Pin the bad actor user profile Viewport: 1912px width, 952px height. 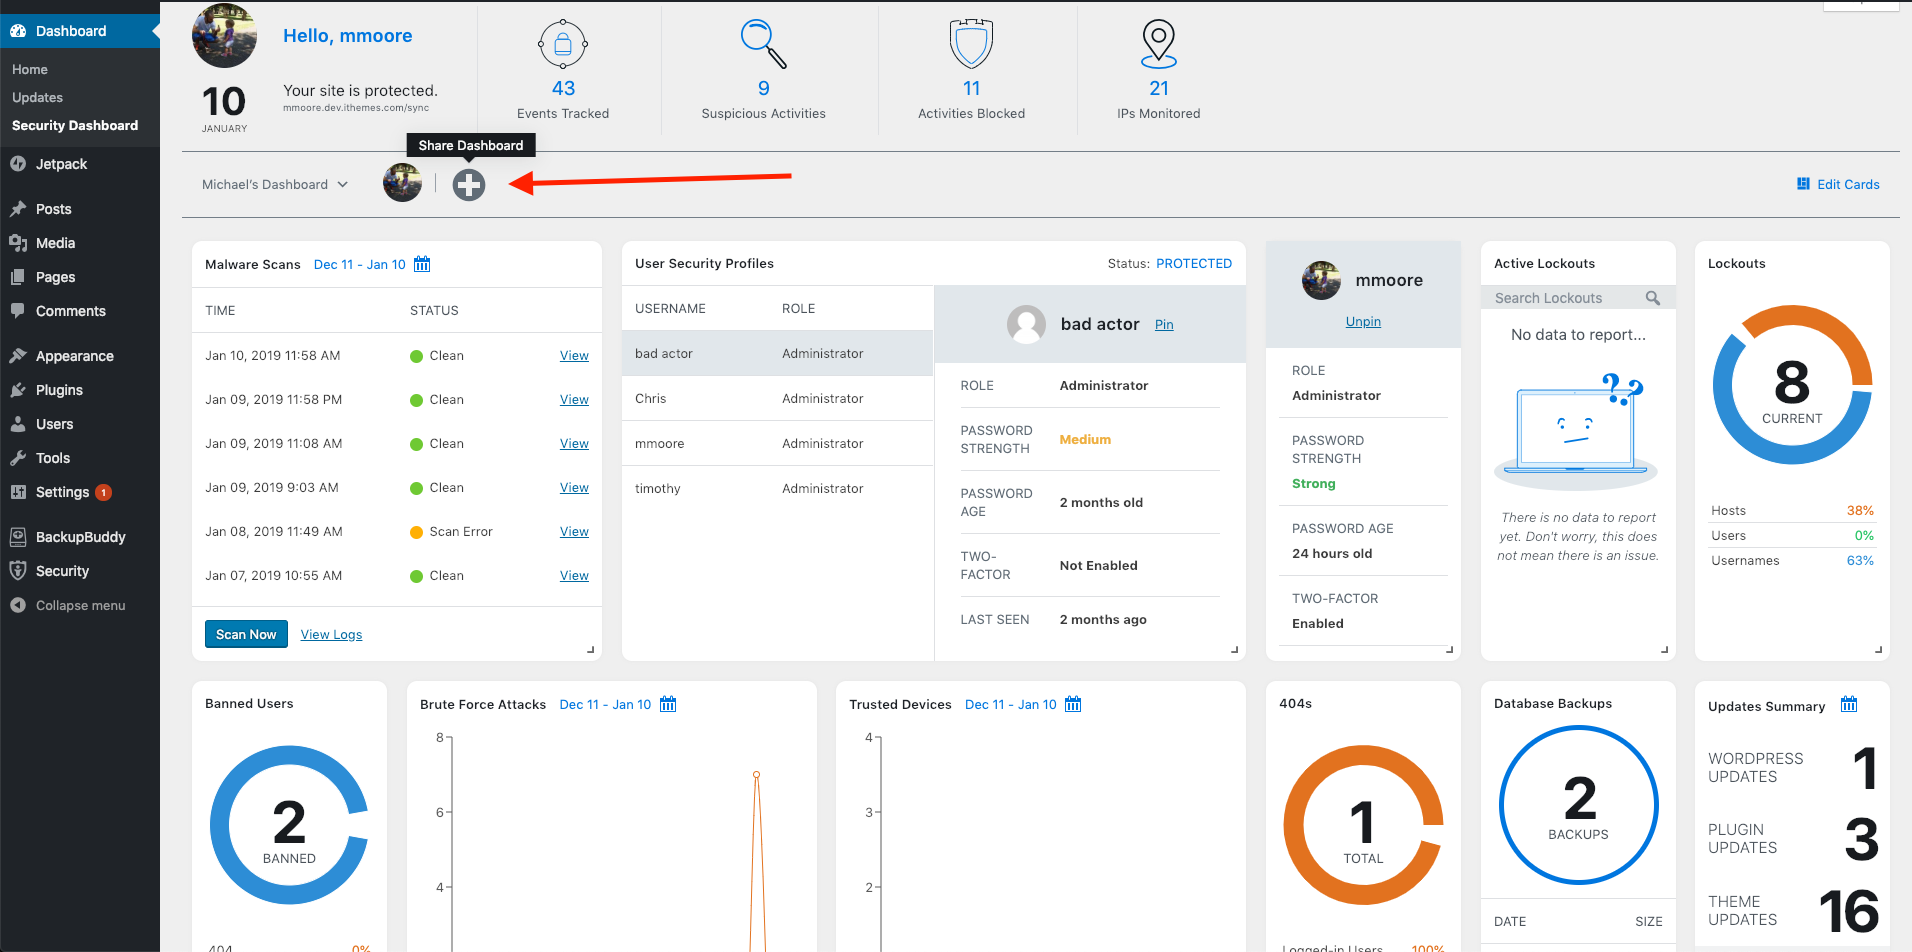[1164, 325]
